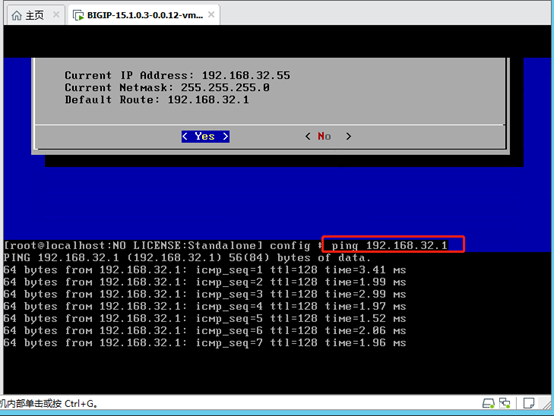Click the resize grip at window corner
Screen dimensions: 554x416
(548, 404)
